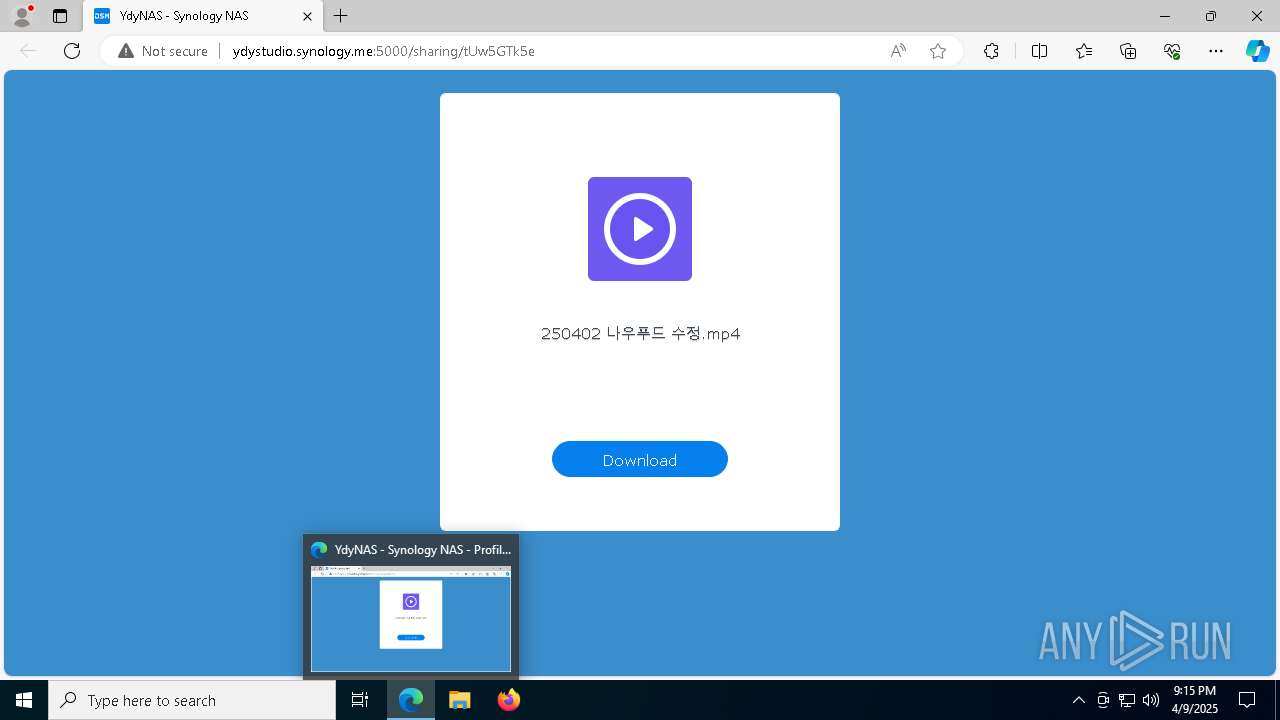
Task: Open File Explorer from taskbar
Action: (x=460, y=700)
